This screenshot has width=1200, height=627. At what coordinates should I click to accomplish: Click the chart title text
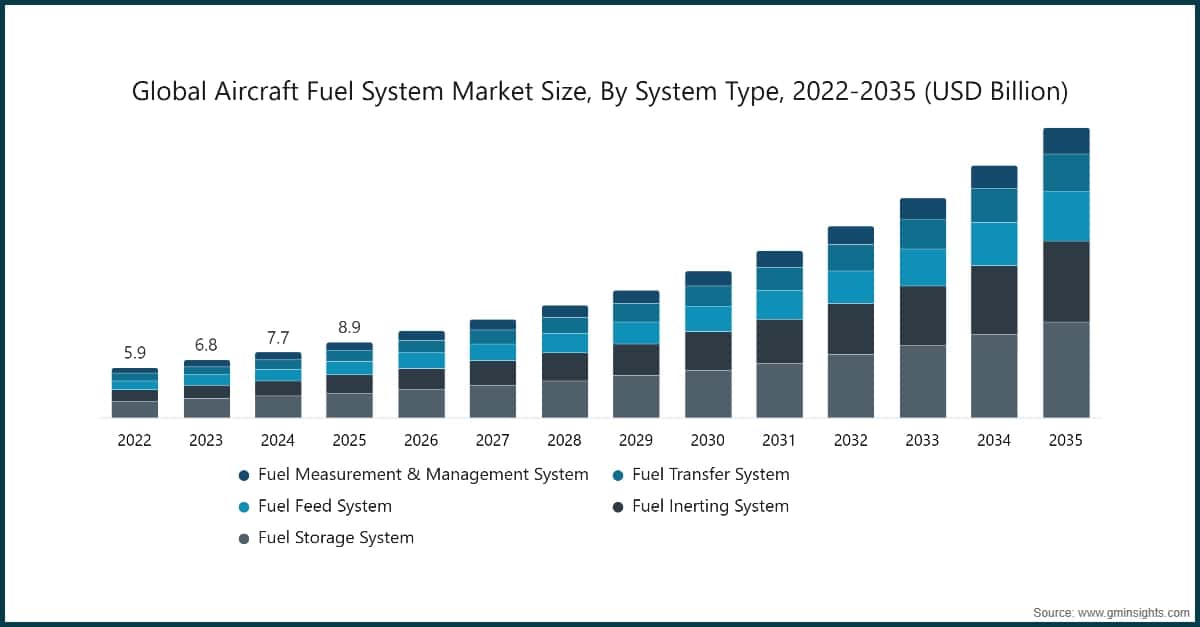point(600,92)
